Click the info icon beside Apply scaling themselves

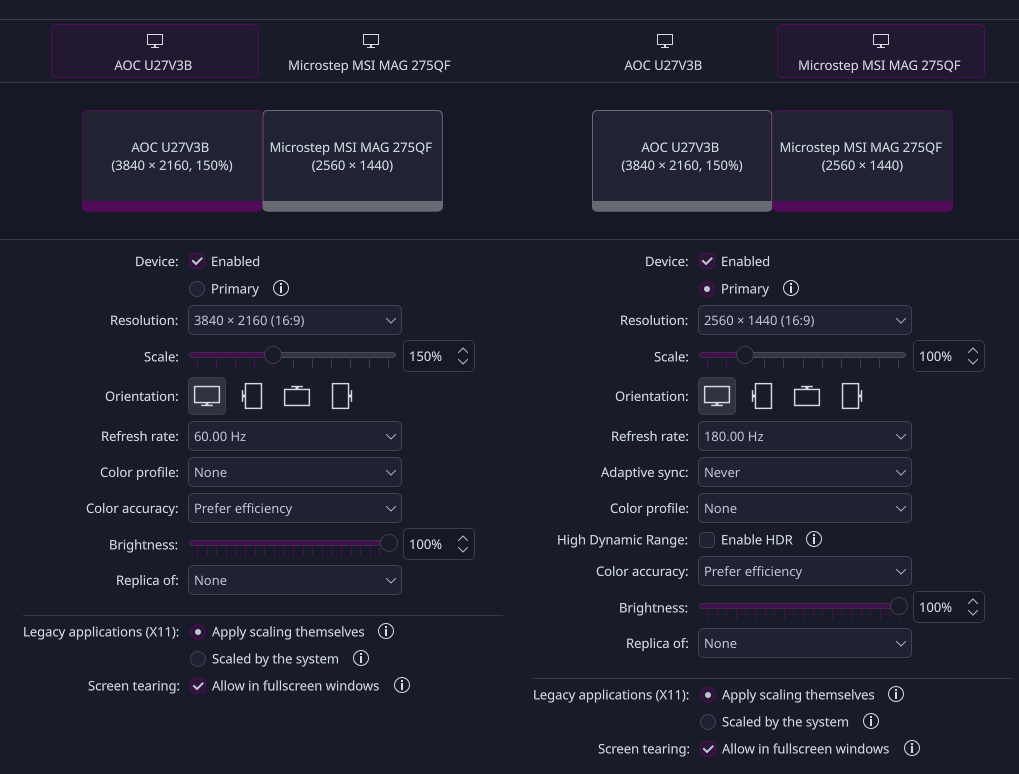click(386, 631)
